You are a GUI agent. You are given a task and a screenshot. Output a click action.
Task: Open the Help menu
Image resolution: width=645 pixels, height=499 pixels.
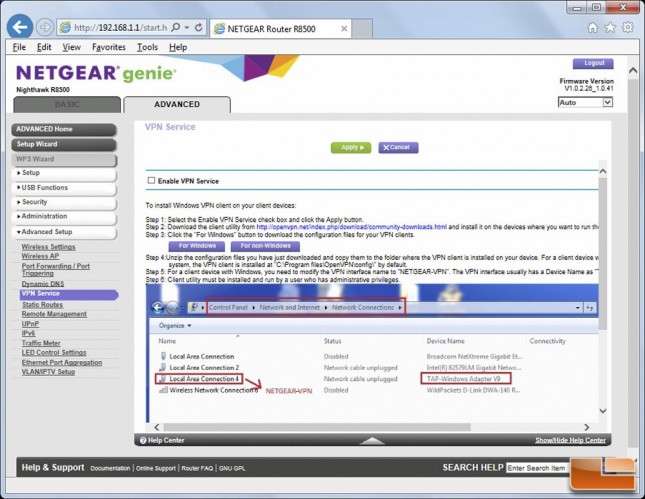[178, 47]
